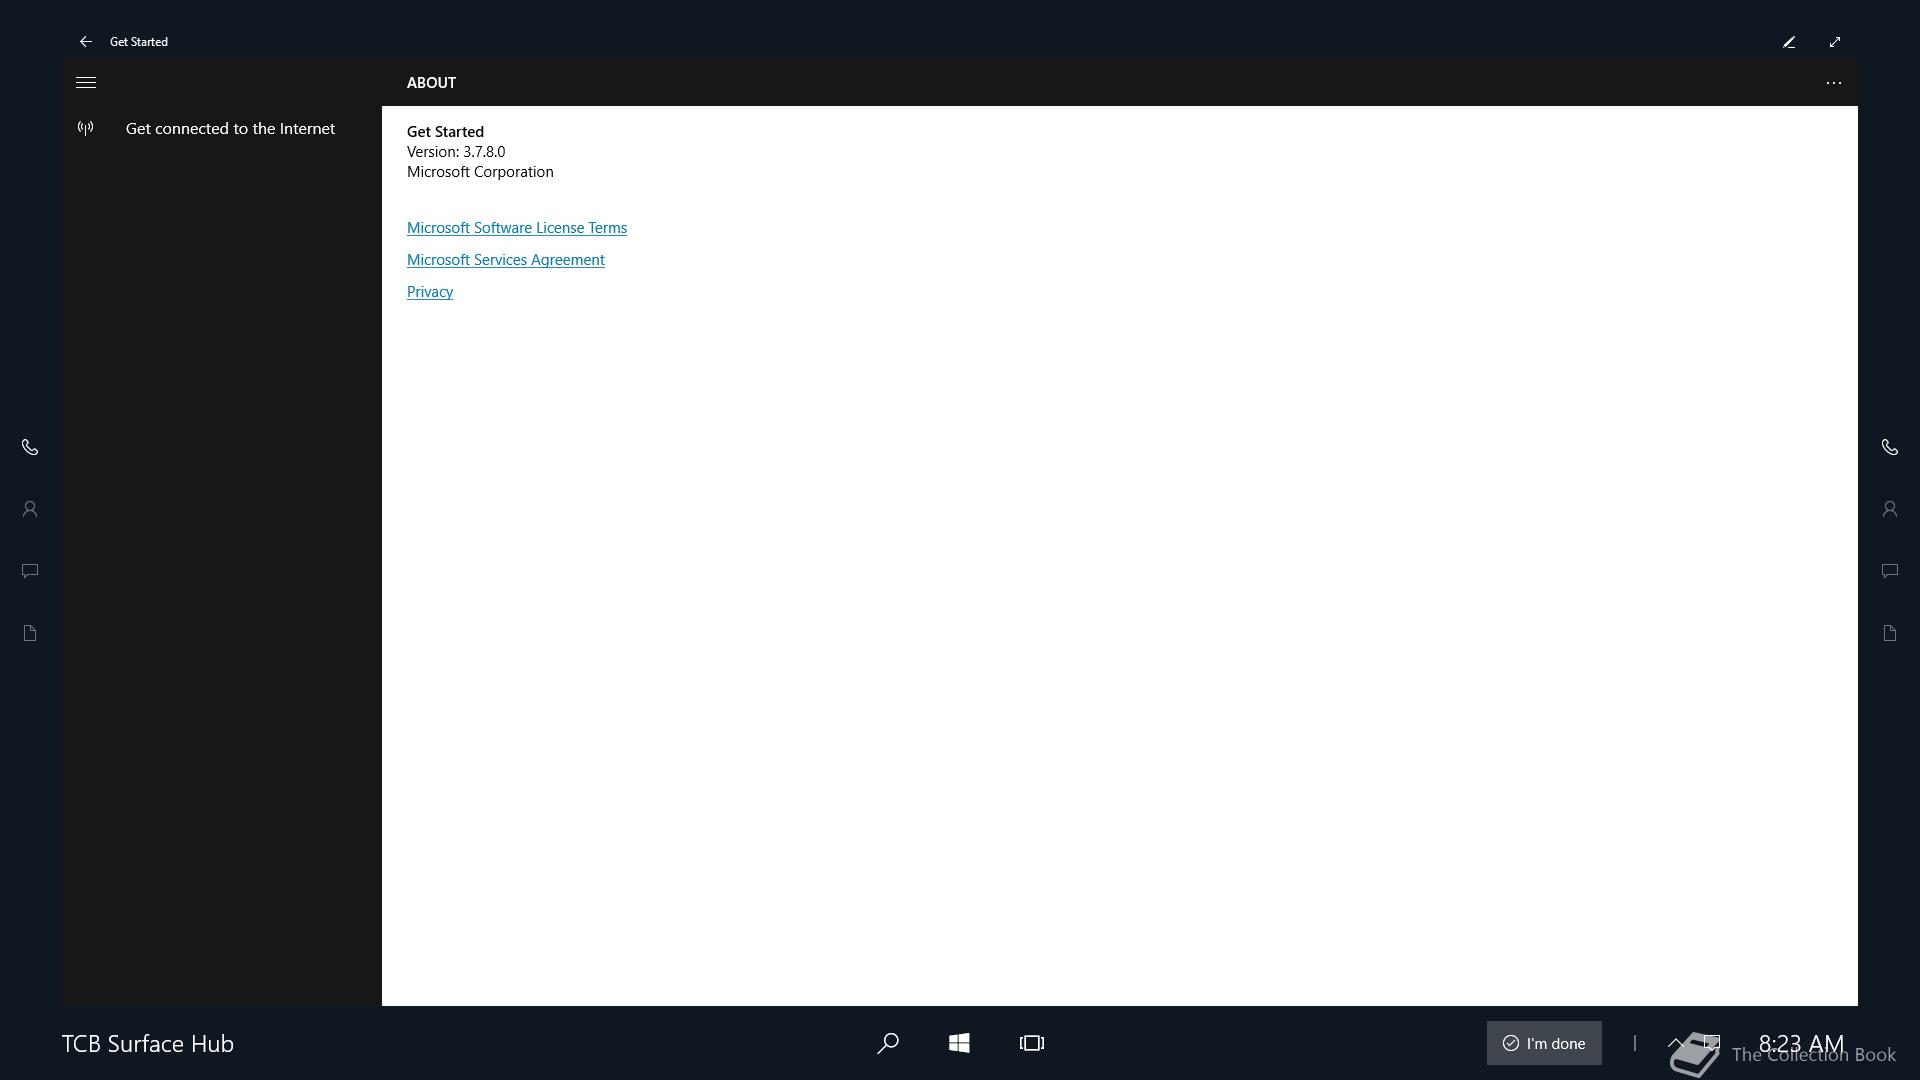
Task: Open Microsoft Software License Terms link
Action: [x=517, y=228]
